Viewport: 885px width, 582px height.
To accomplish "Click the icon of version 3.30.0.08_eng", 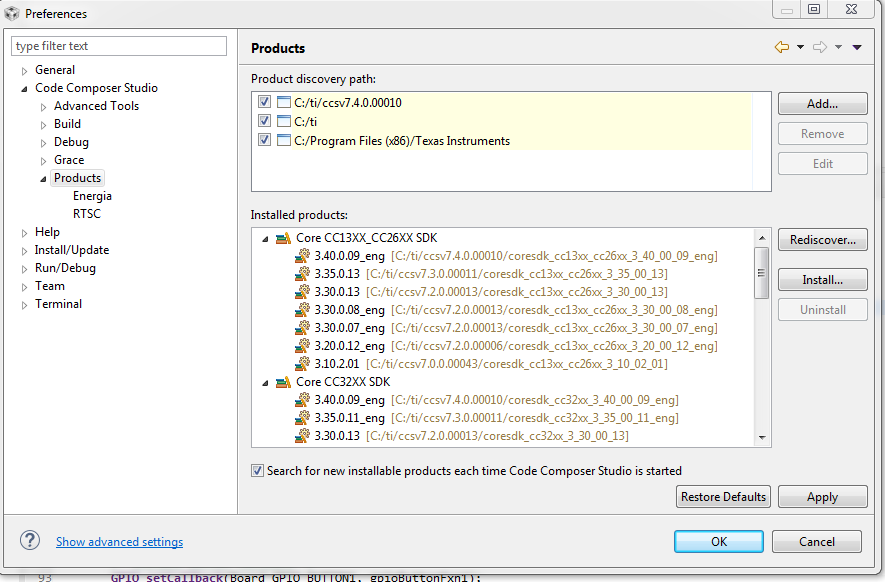I will coord(303,310).
